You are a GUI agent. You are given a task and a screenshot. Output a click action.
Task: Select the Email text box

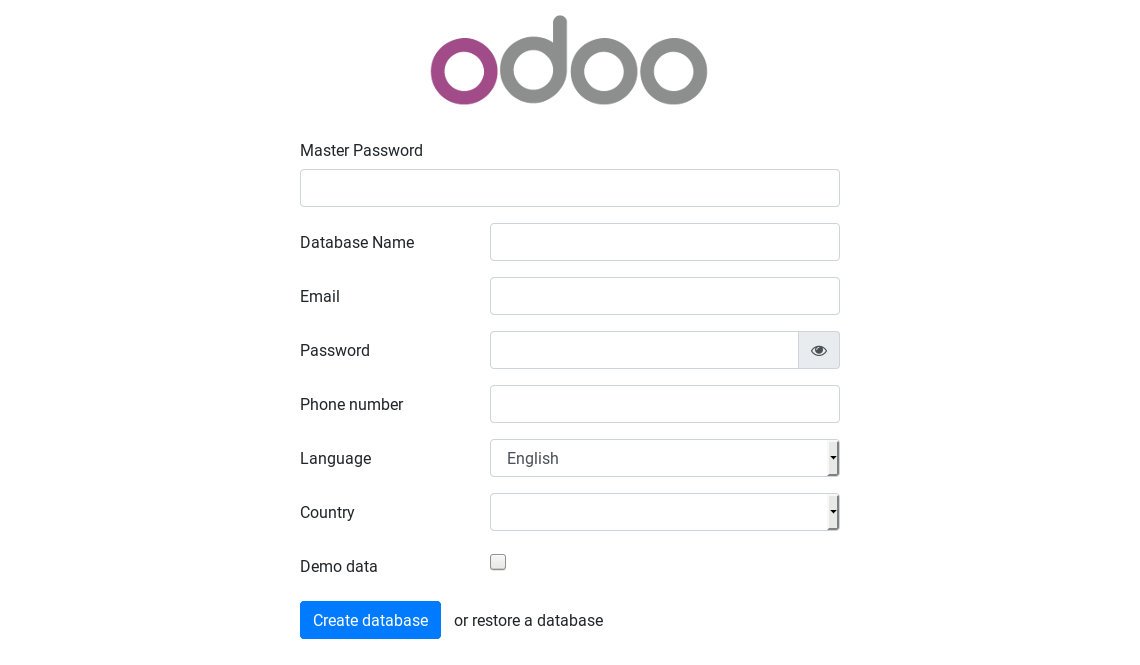[x=665, y=296]
